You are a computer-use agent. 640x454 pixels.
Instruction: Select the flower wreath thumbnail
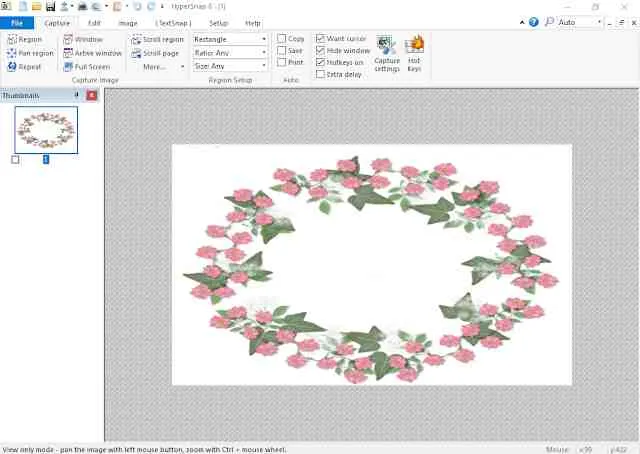(x=46, y=130)
